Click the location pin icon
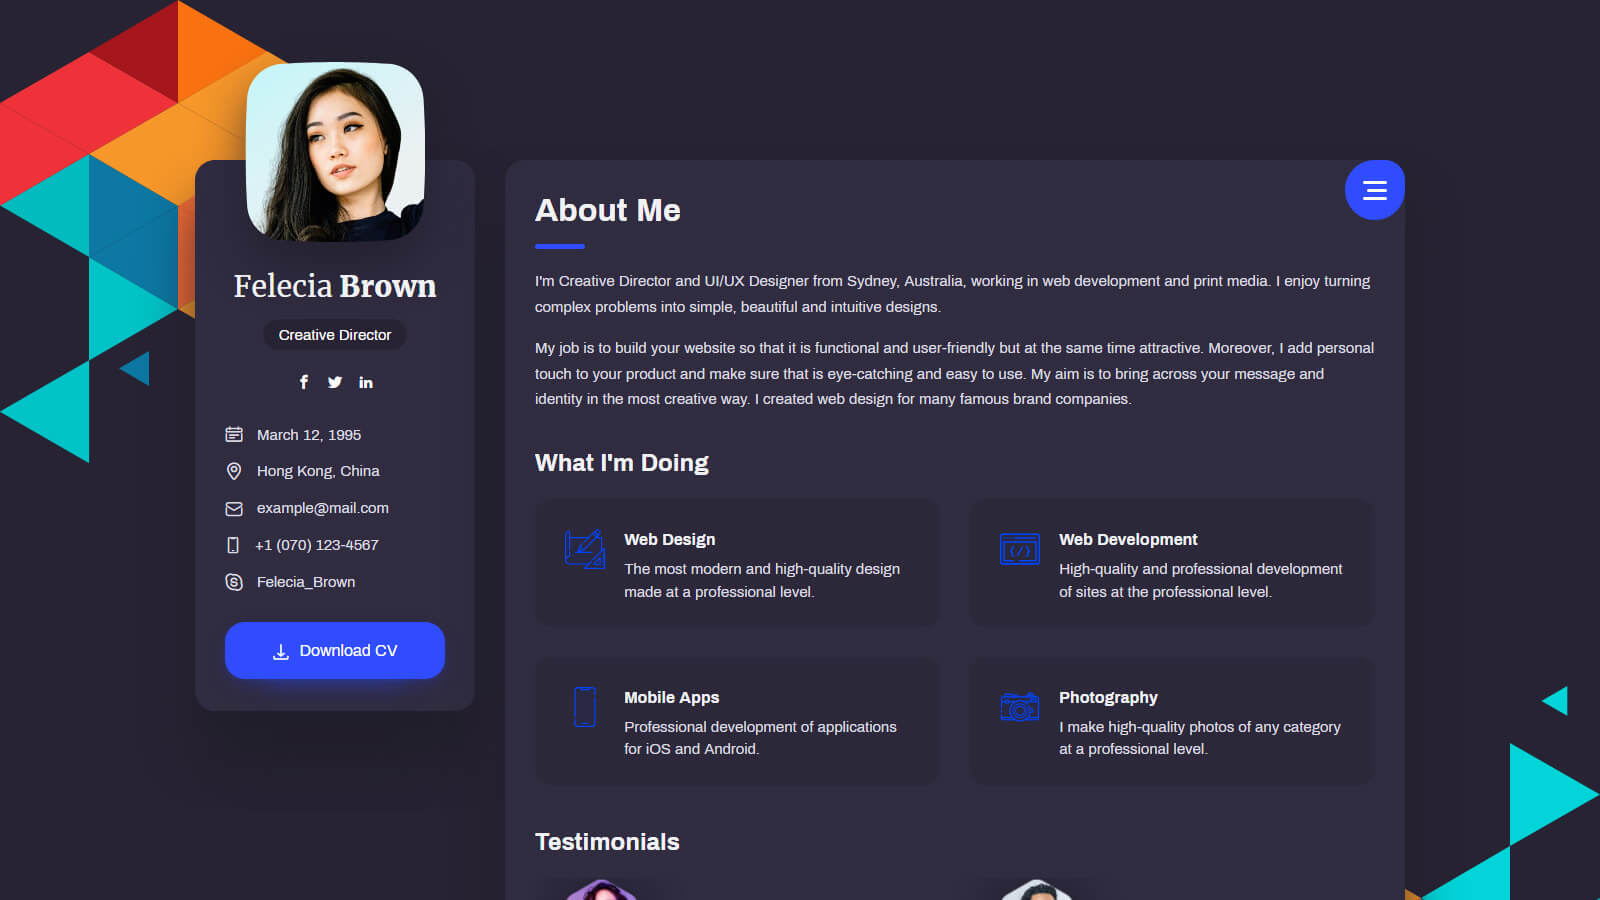 tap(234, 471)
